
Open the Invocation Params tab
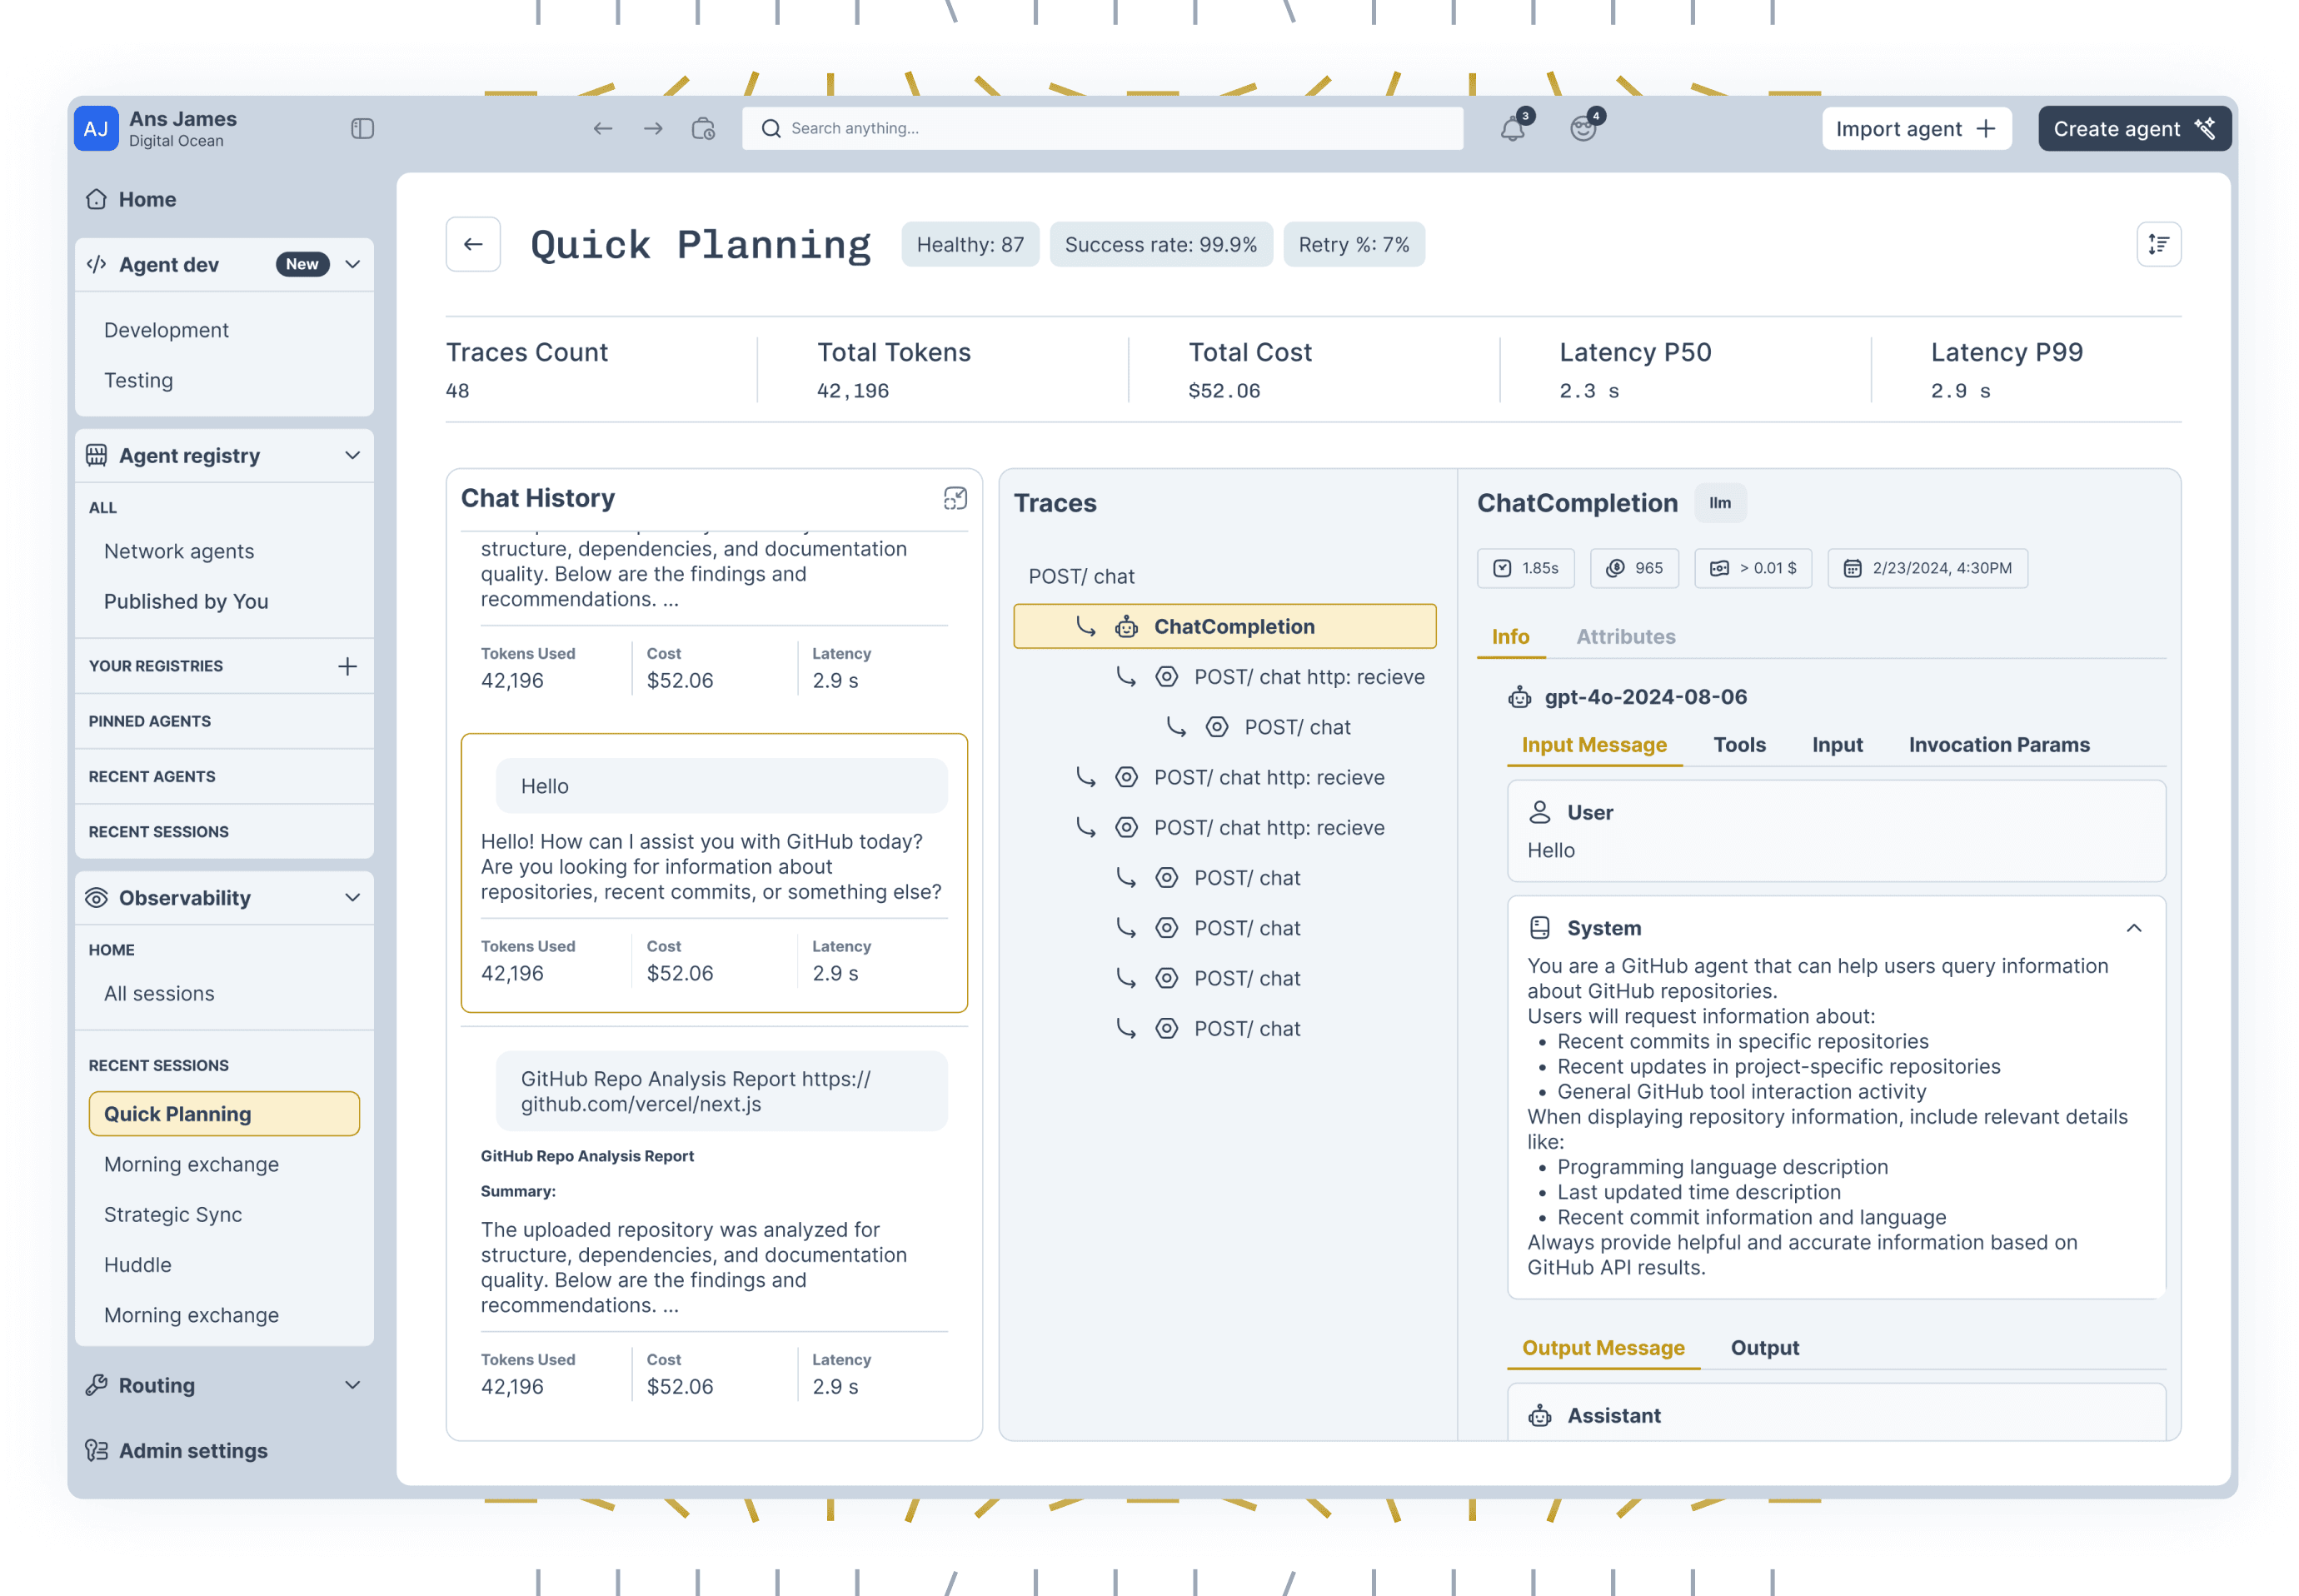(1998, 745)
